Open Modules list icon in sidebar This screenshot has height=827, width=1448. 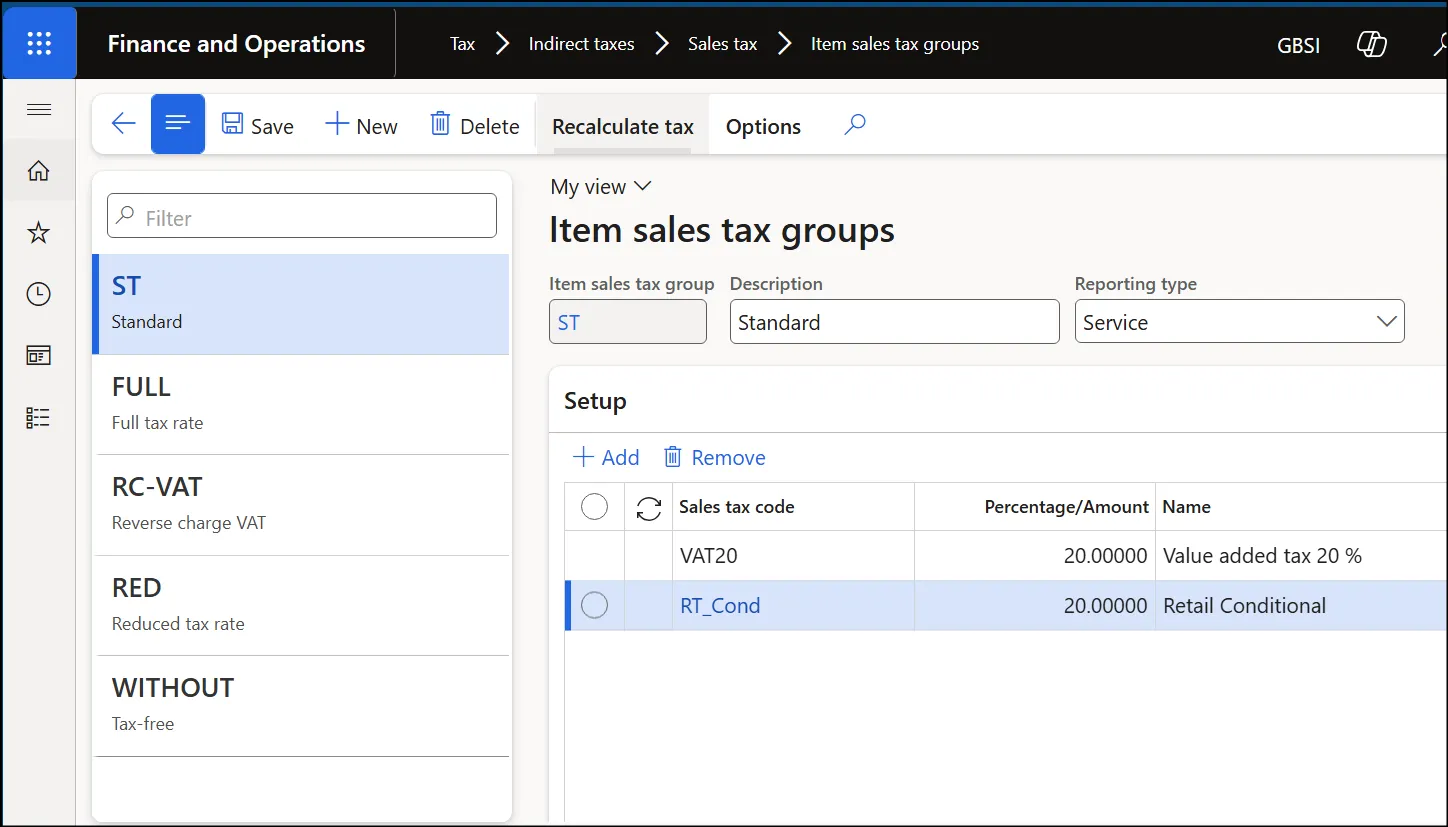point(38,418)
